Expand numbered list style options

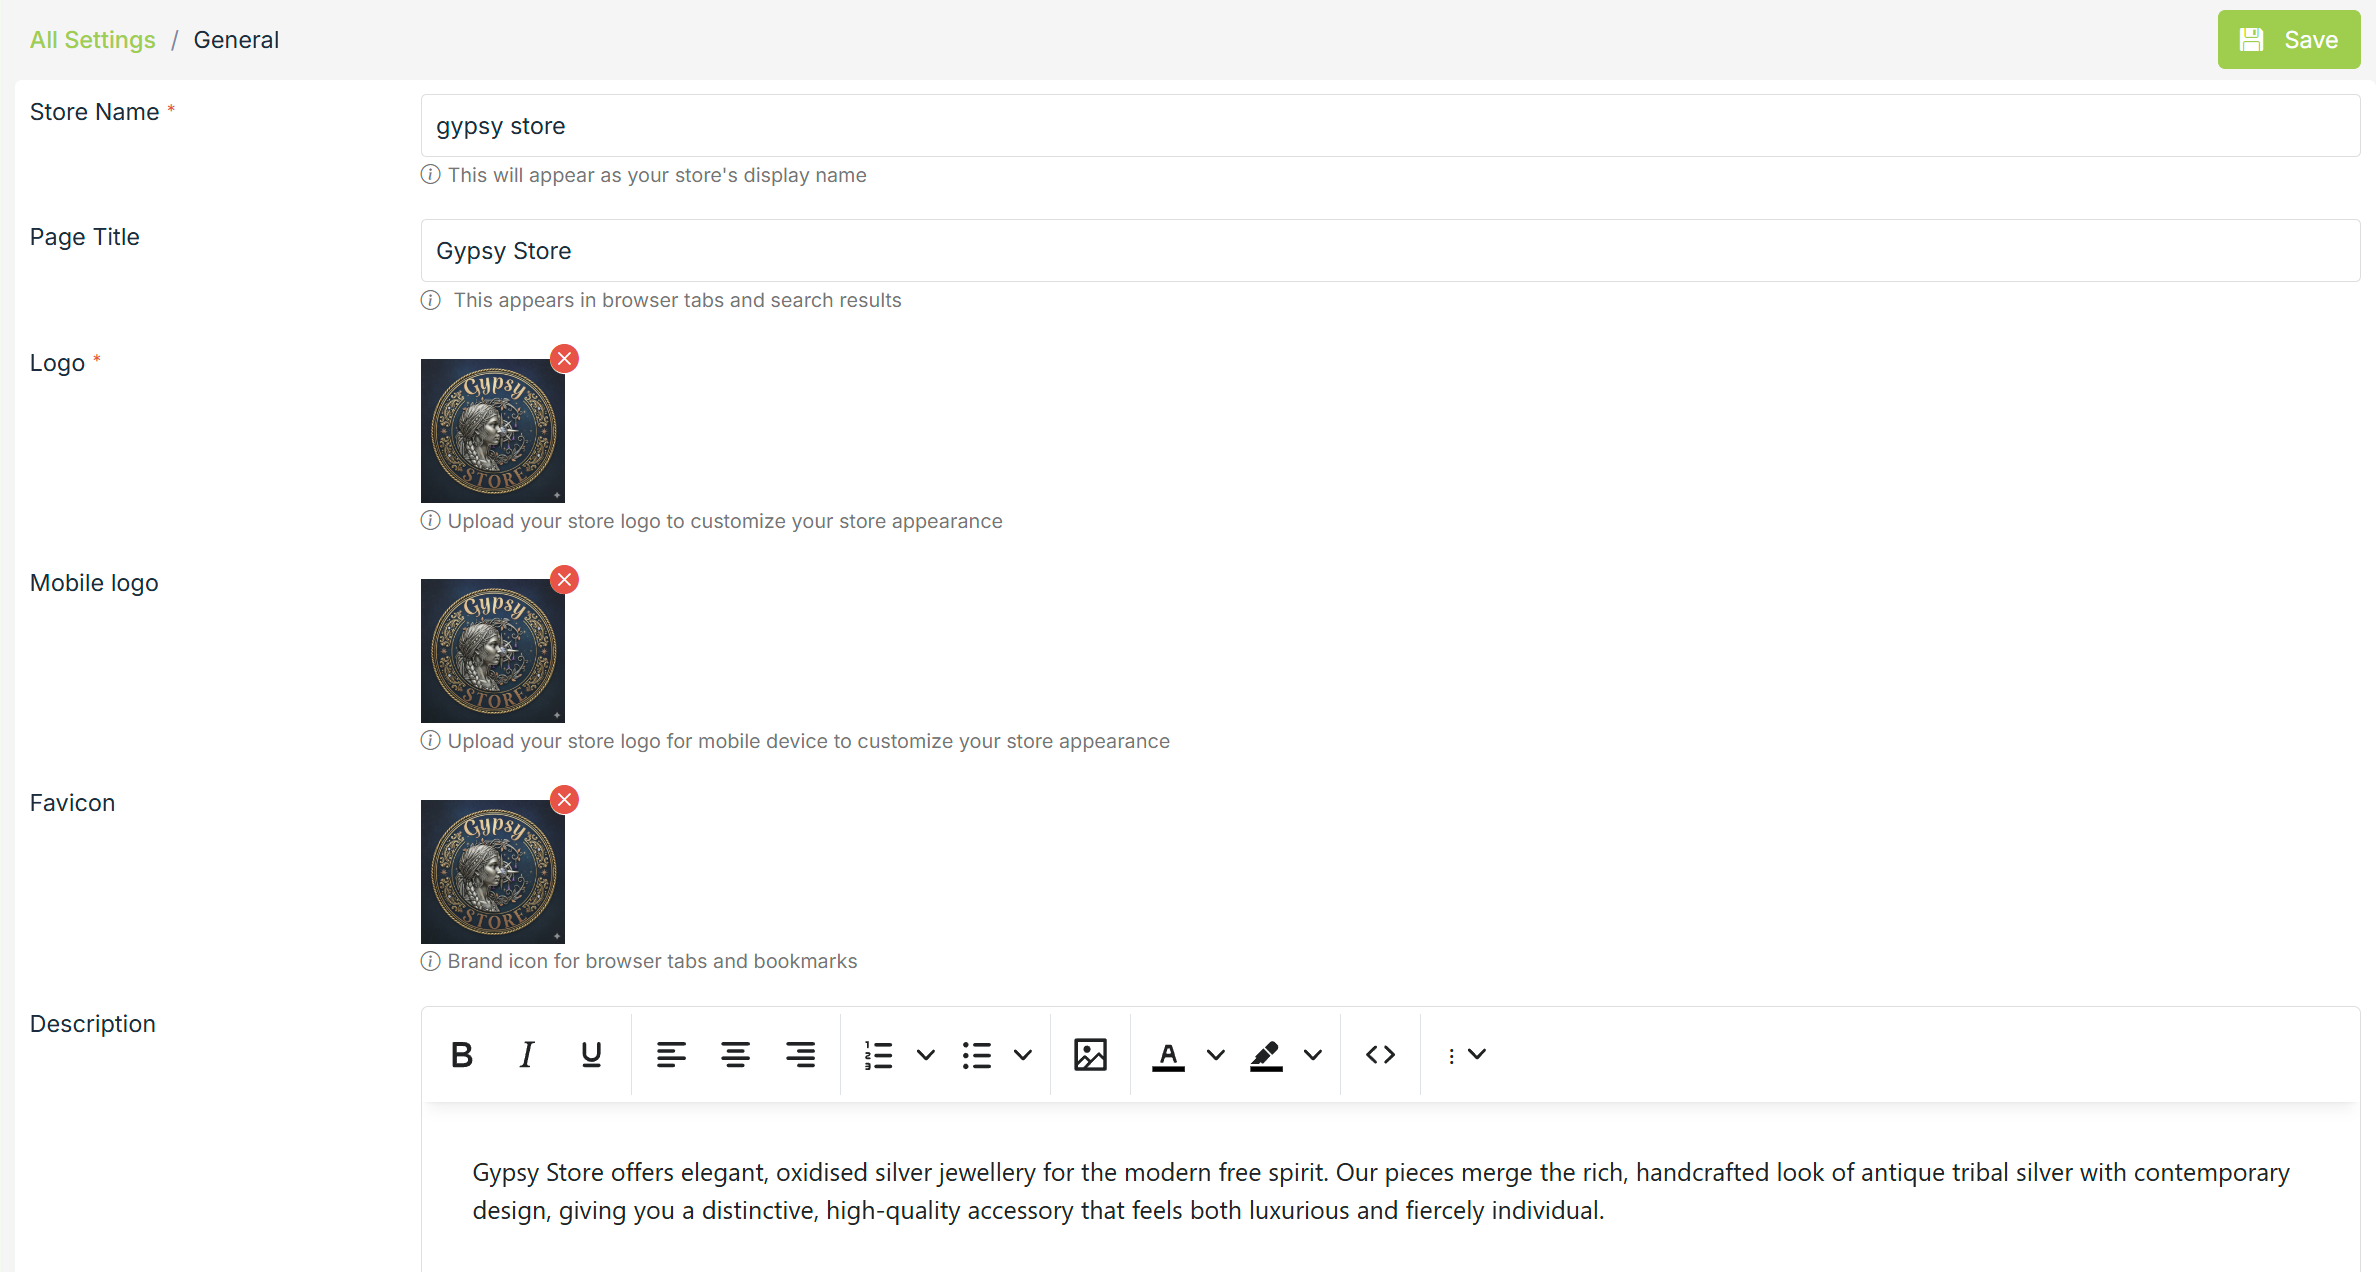[926, 1054]
